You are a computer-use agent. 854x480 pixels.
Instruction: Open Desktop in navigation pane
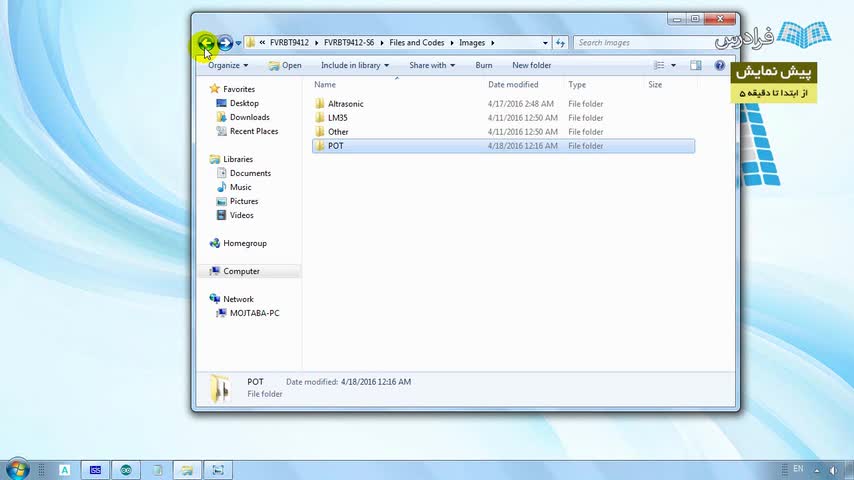(244, 103)
